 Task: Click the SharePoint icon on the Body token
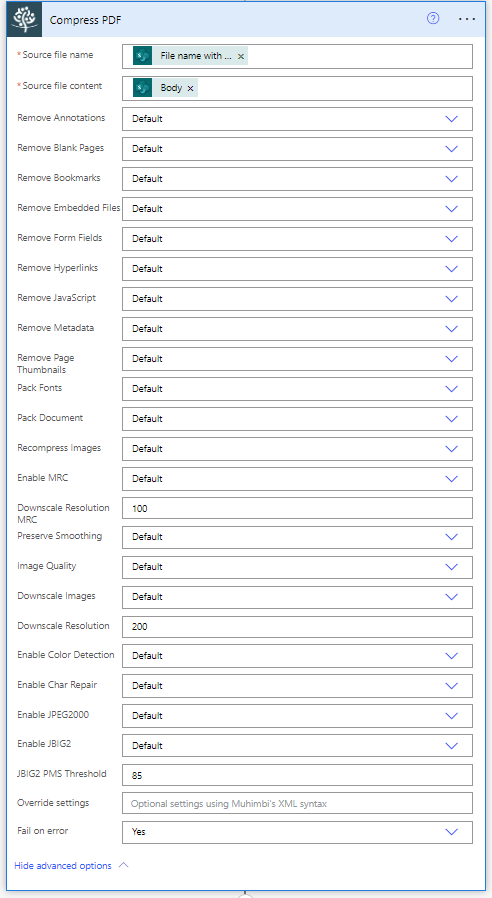tap(143, 88)
